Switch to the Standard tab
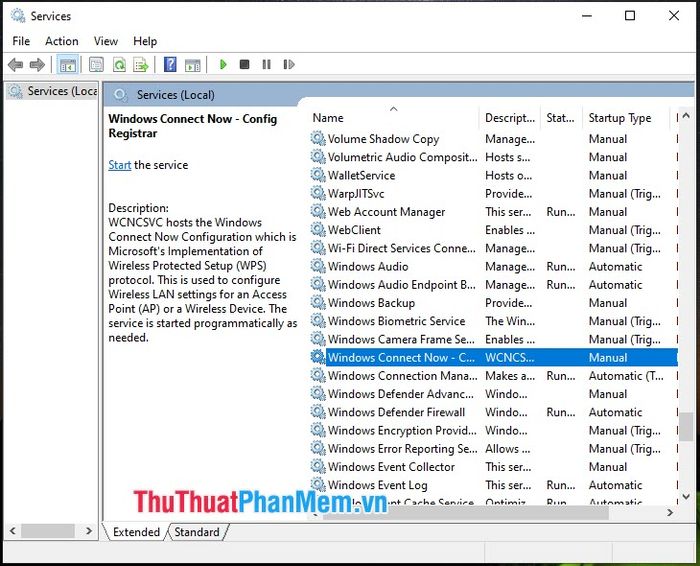Viewport: 700px width, 566px height. (x=197, y=532)
